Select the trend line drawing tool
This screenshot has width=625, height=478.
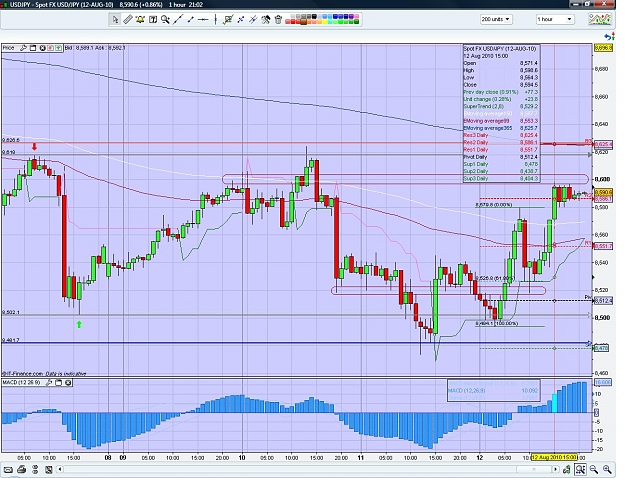[x=178, y=19]
